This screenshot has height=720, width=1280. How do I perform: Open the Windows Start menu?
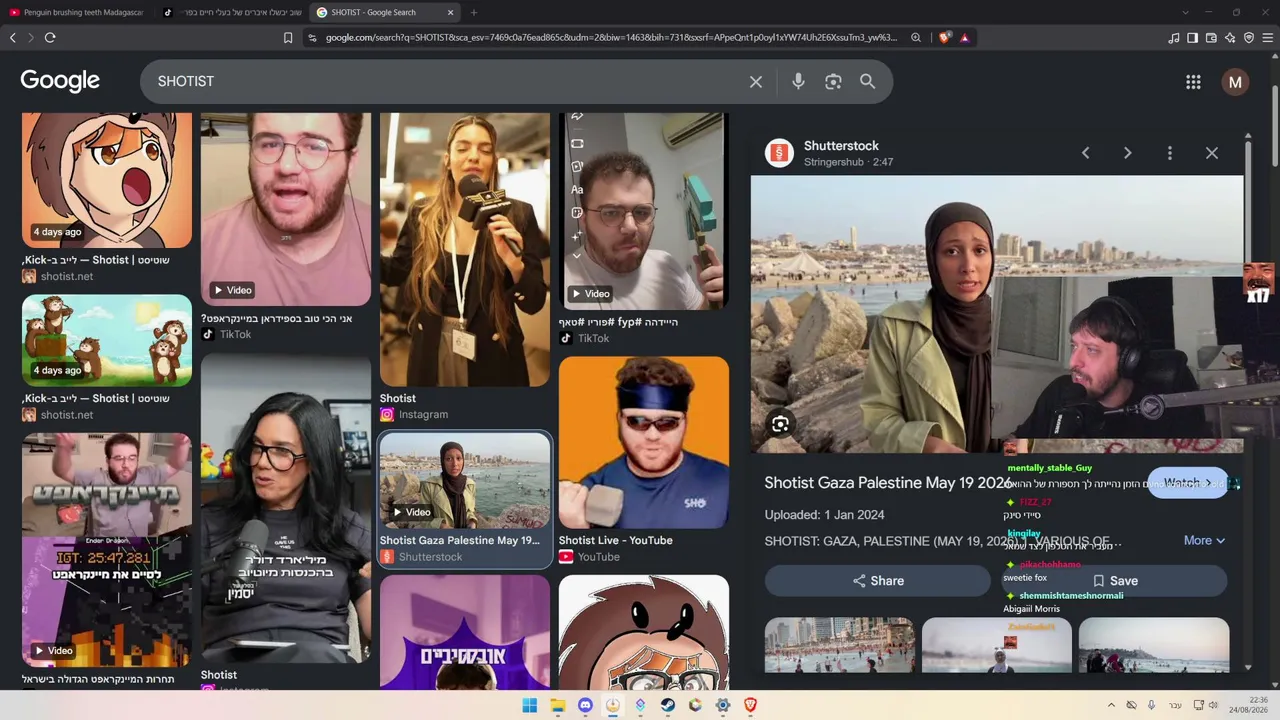coord(529,705)
